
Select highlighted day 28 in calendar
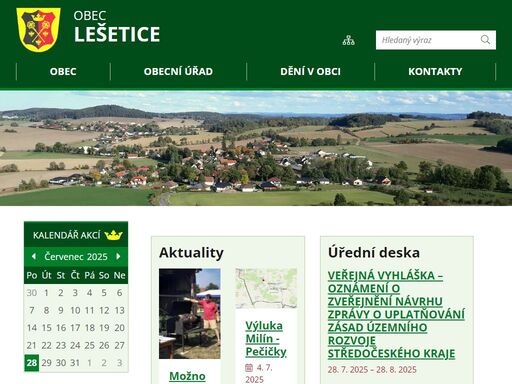pos(32,363)
